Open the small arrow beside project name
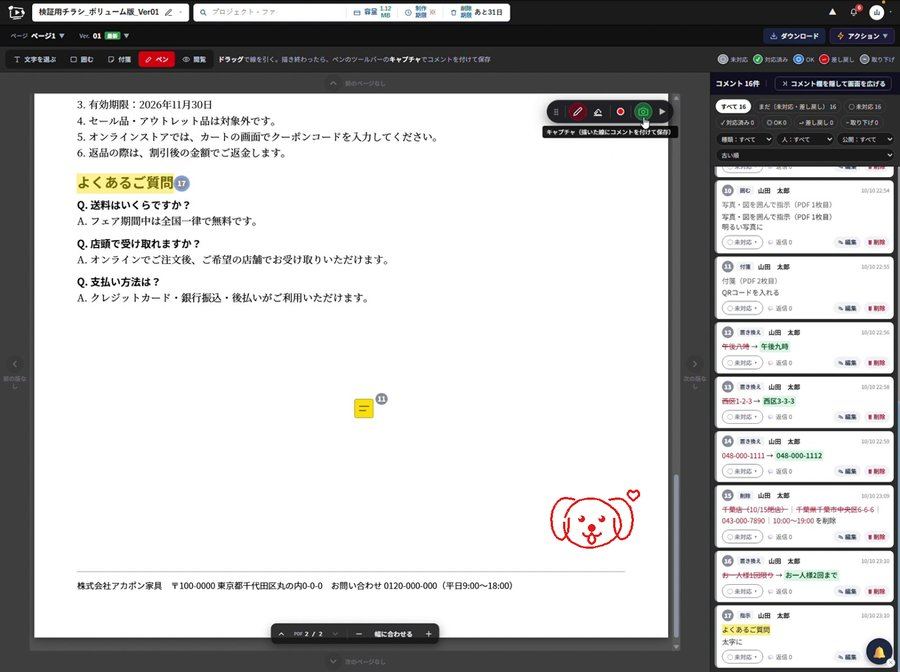This screenshot has height=672, width=900. tap(181, 12)
